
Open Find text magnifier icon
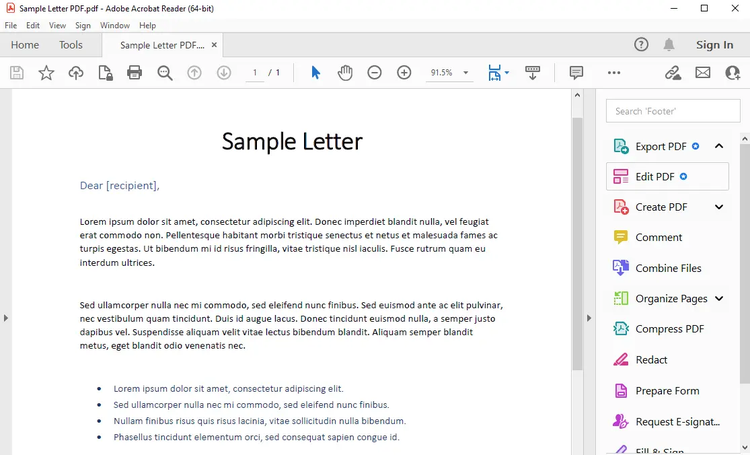coord(165,73)
